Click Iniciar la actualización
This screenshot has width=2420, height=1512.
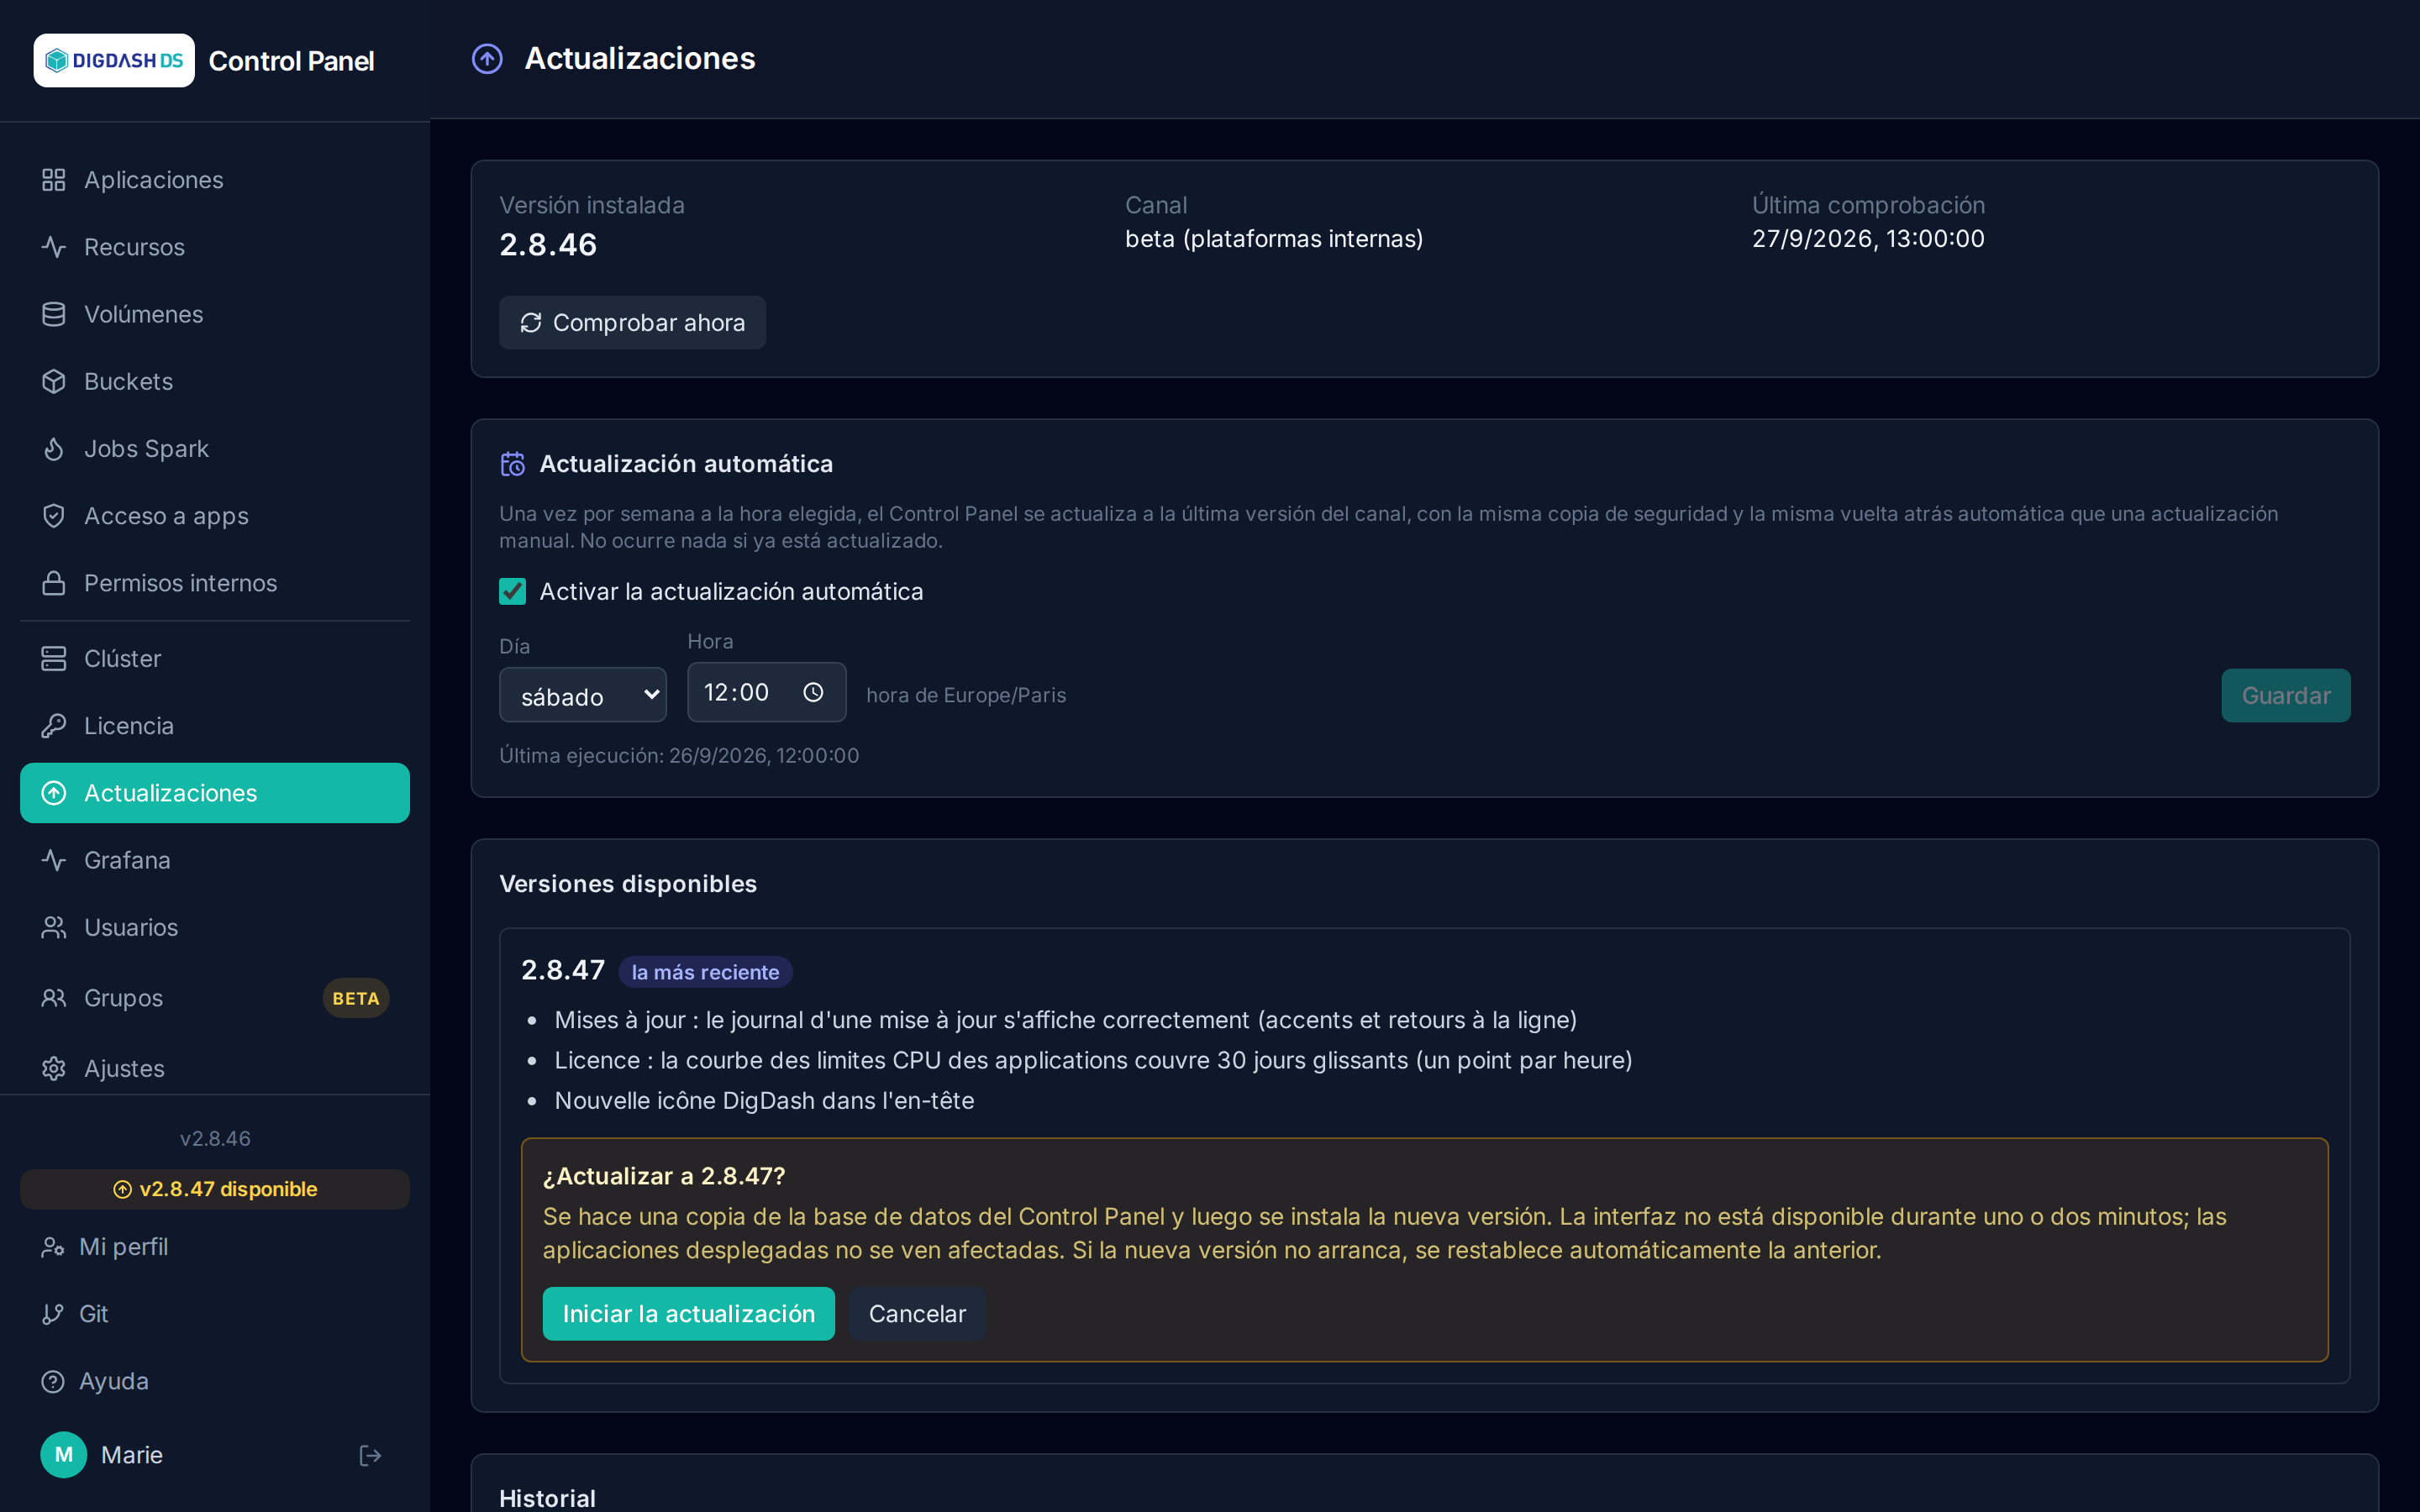tap(688, 1314)
